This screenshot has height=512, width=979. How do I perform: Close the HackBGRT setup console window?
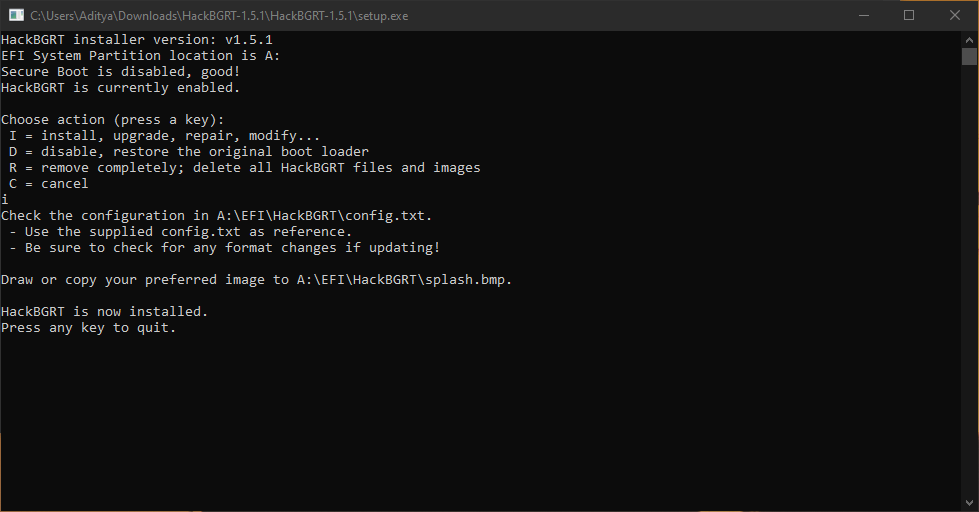pos(955,15)
